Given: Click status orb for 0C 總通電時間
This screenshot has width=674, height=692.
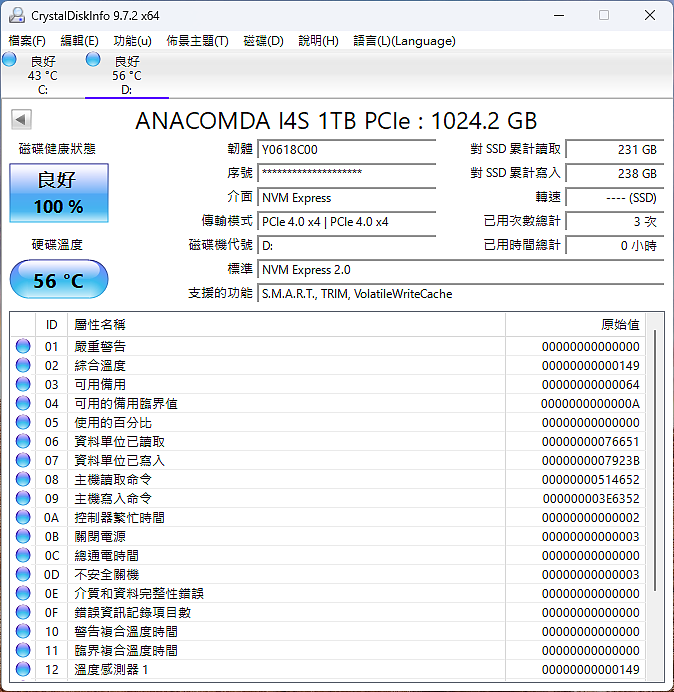Looking at the screenshot, I should 23,555.
